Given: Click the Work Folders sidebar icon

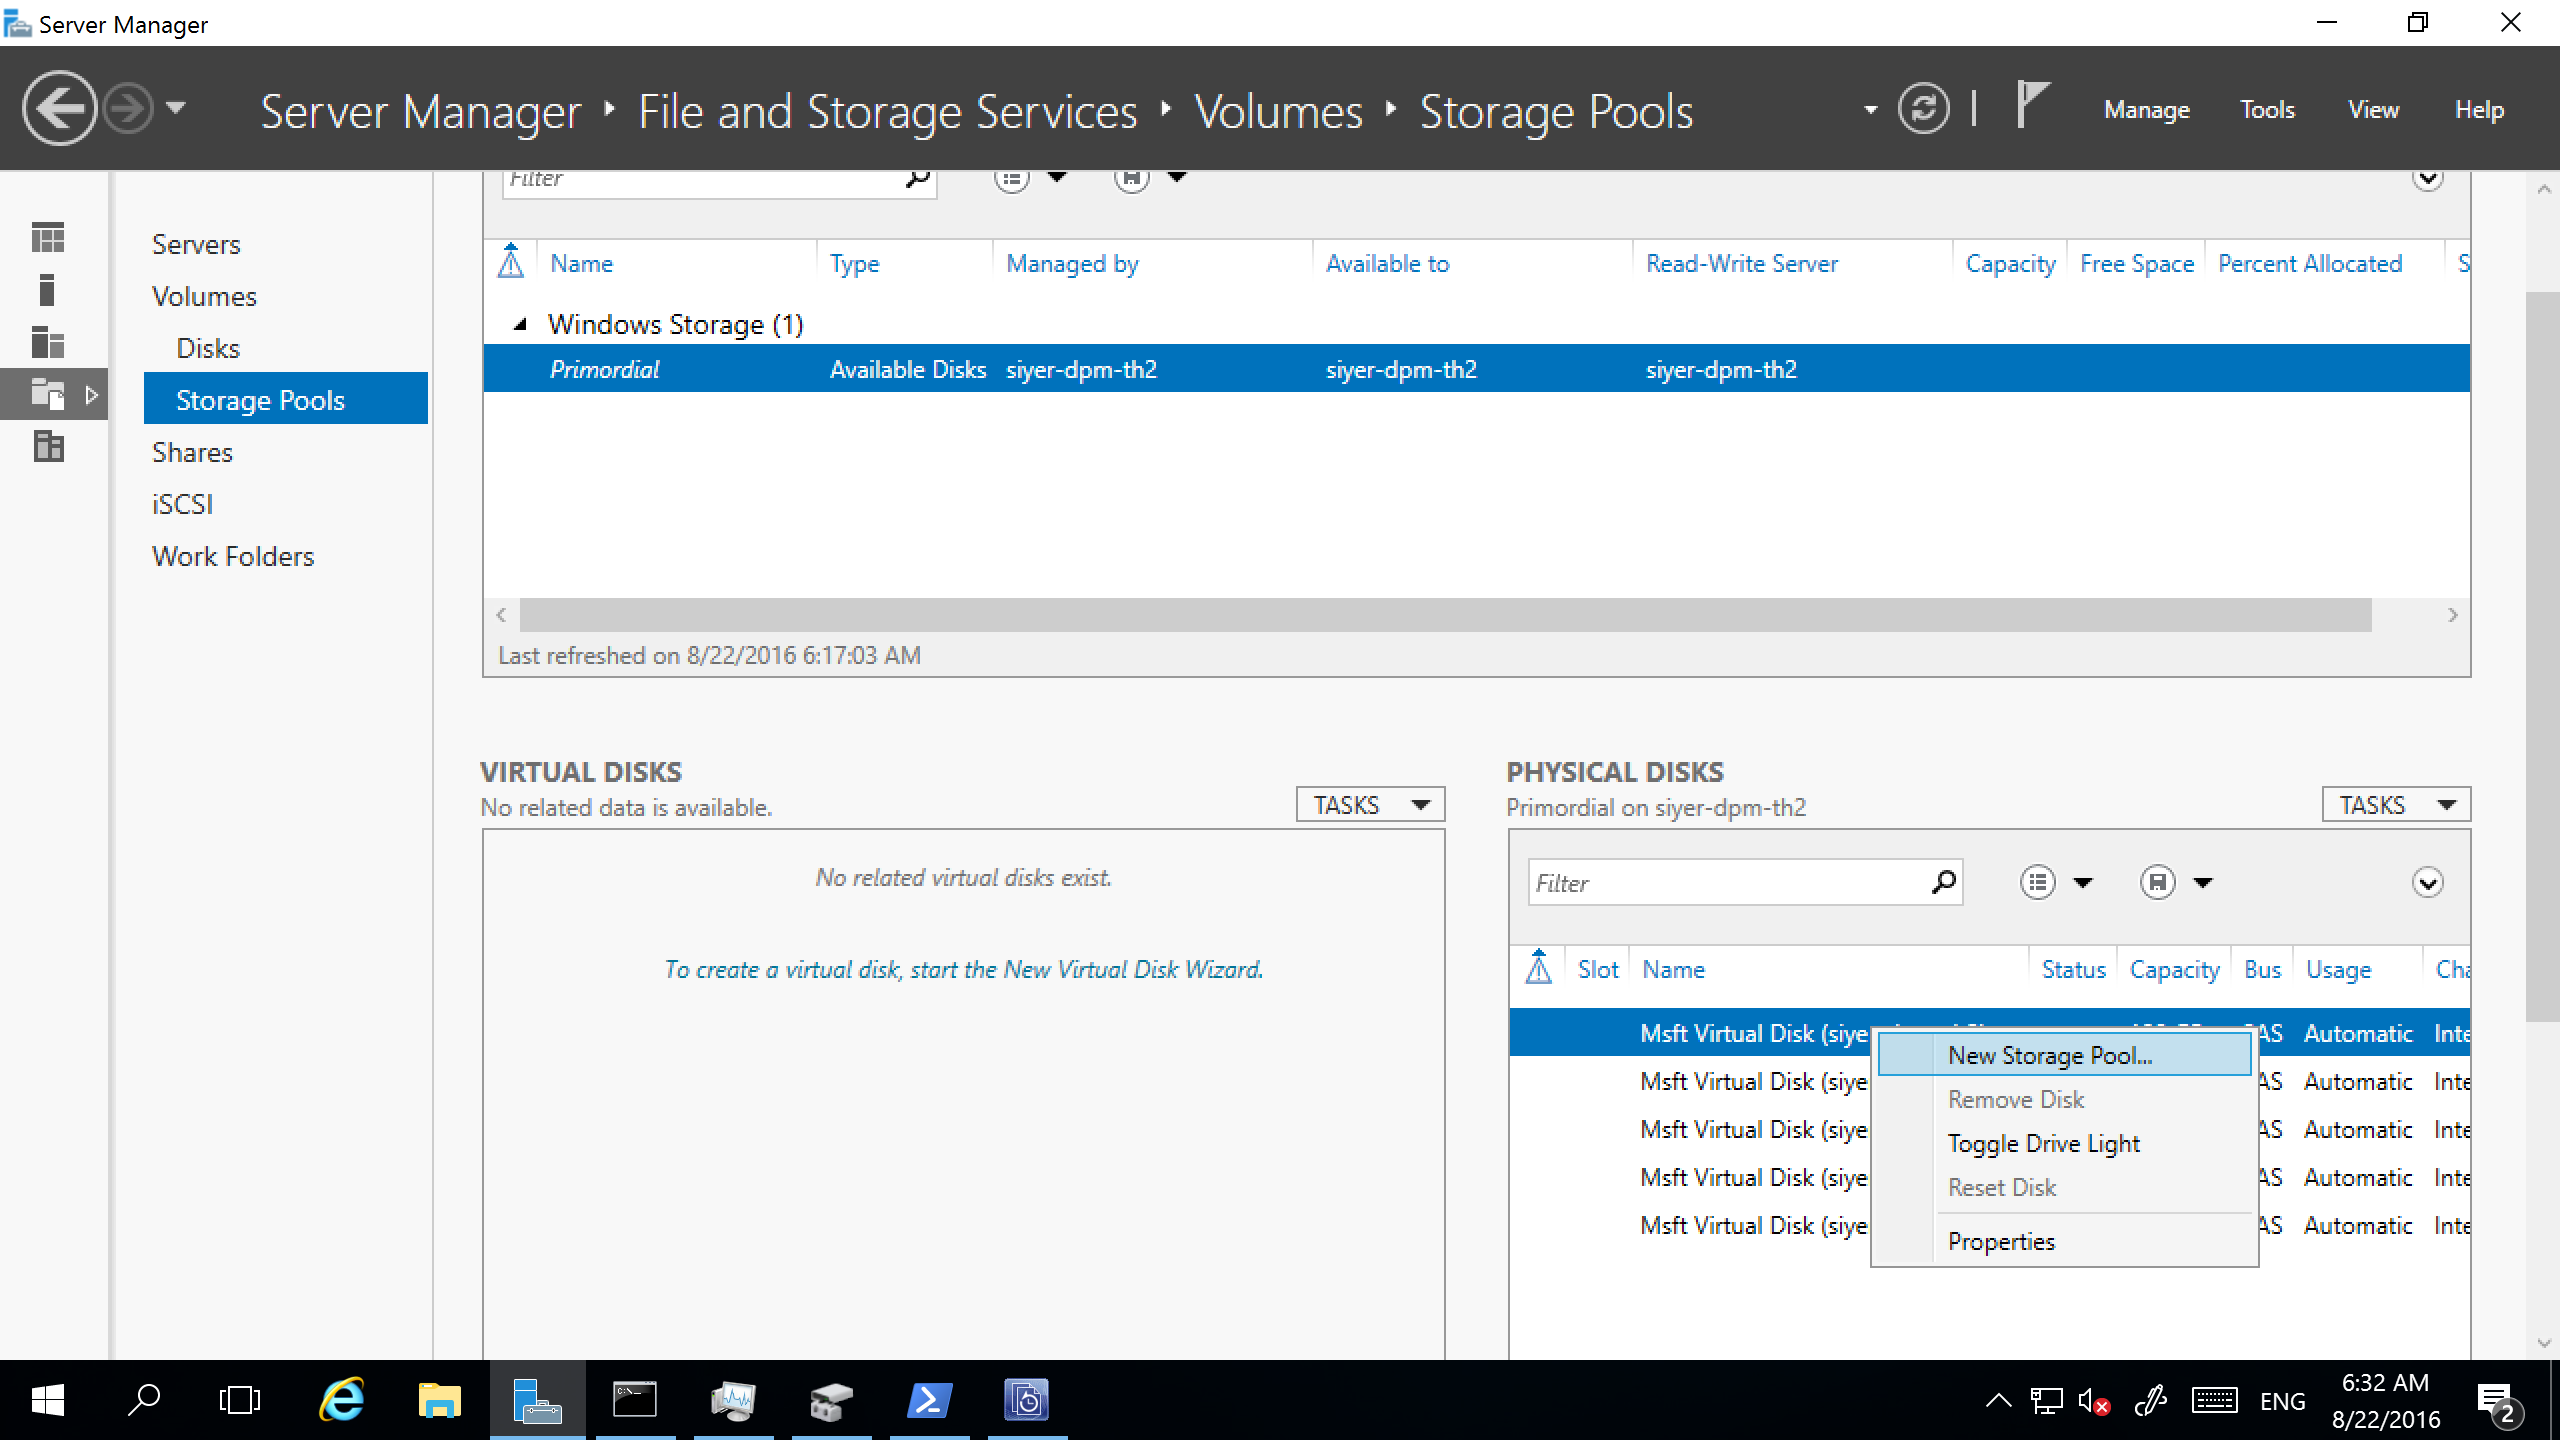Looking at the screenshot, I should click(x=232, y=556).
